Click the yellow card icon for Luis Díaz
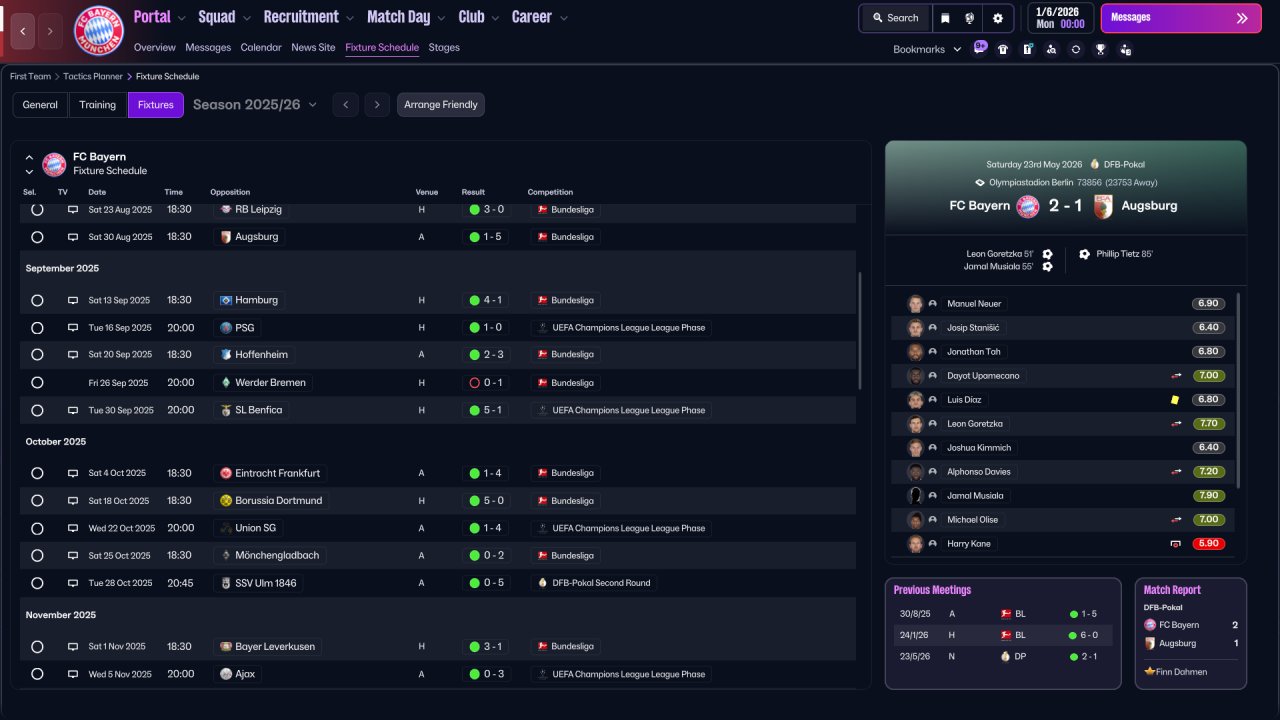Screen dimensions: 1280x720 (1175, 400)
